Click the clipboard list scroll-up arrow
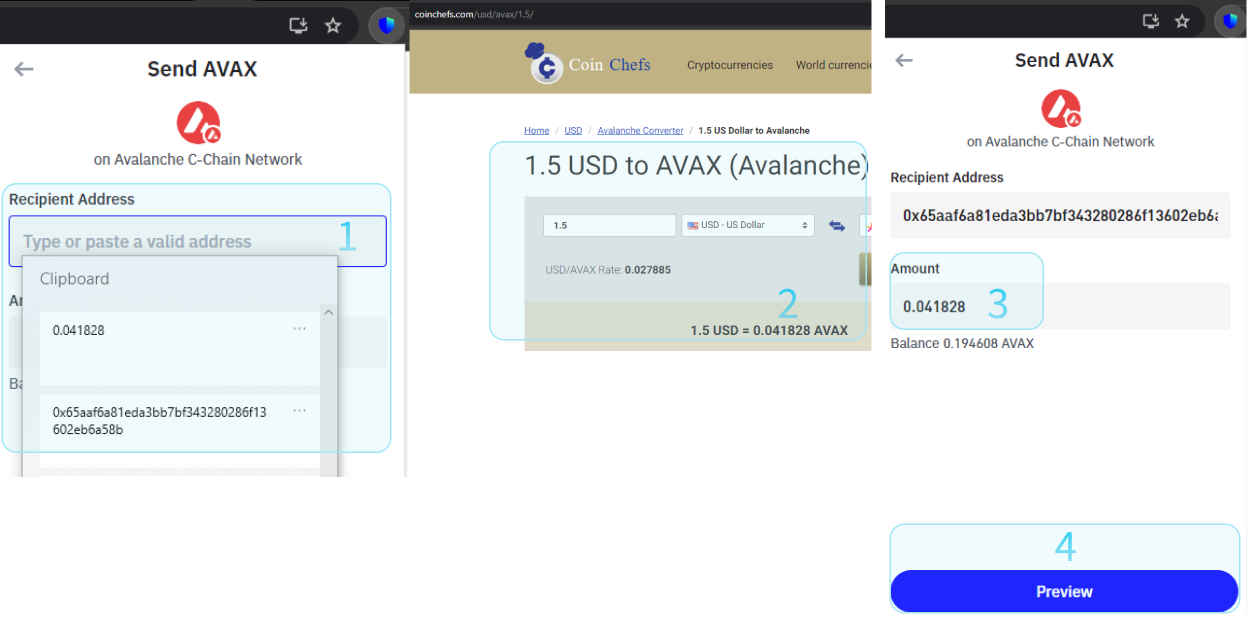The image size is (1247, 620). pyautogui.click(x=328, y=312)
